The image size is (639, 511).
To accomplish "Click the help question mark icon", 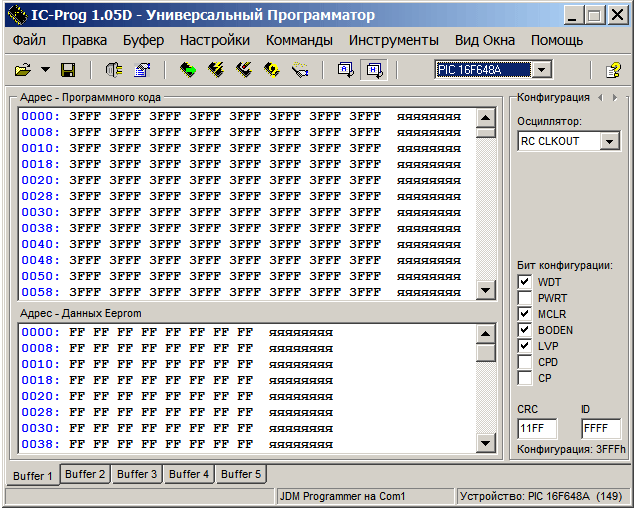I will [614, 70].
